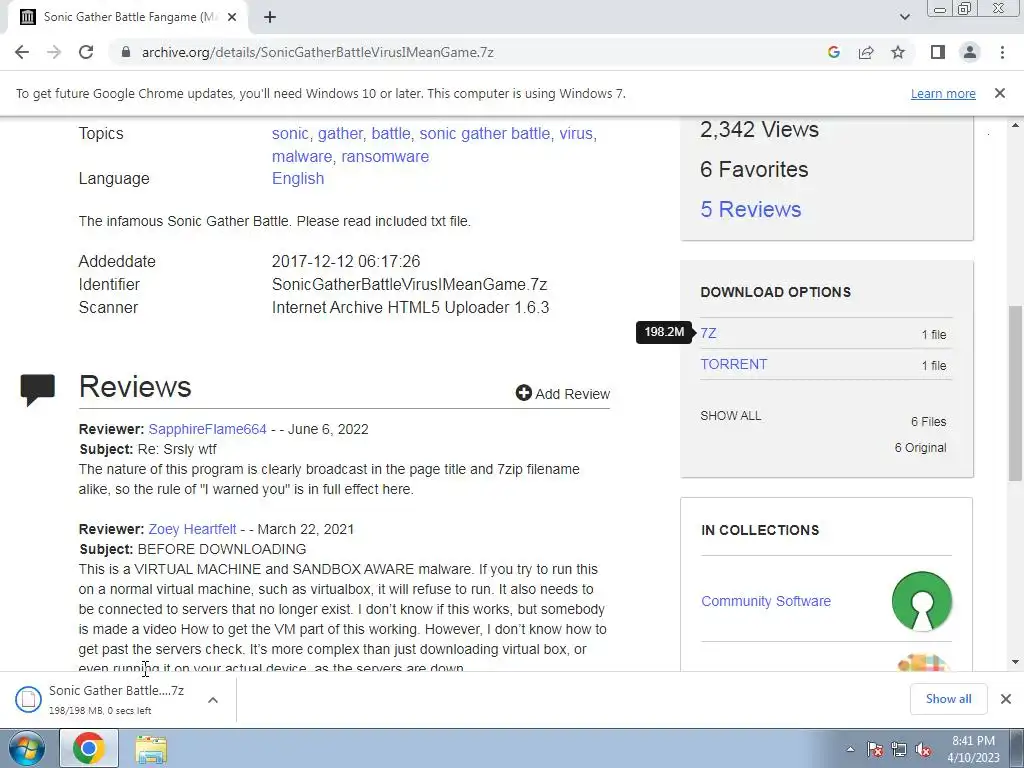Click the Action Center flag icon
The height and width of the screenshot is (768, 1024).
875,749
